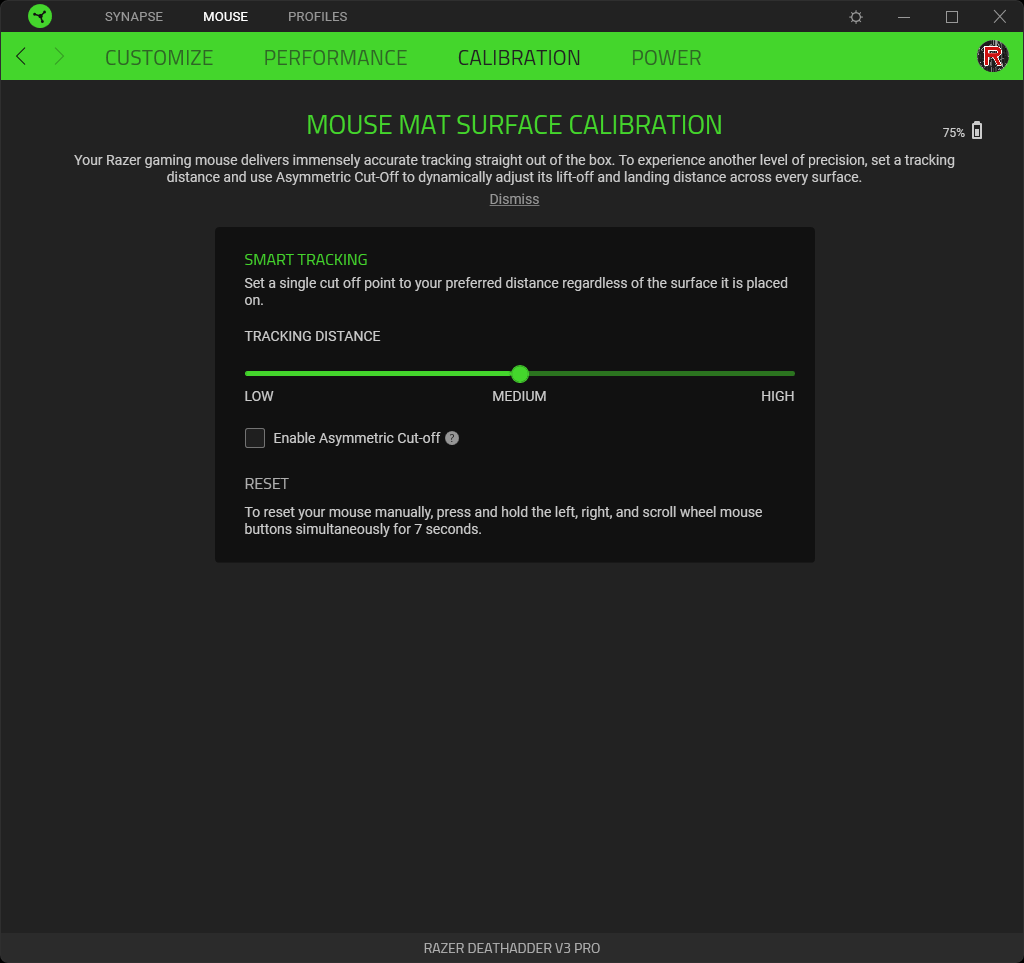Click the Asymmetric Cut-off help question mark

click(x=452, y=438)
